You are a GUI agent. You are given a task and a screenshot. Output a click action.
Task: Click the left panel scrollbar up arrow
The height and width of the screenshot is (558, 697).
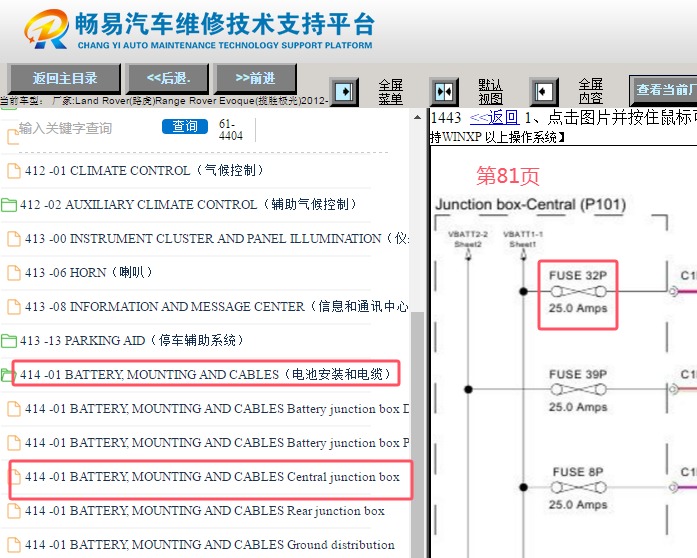tap(417, 117)
